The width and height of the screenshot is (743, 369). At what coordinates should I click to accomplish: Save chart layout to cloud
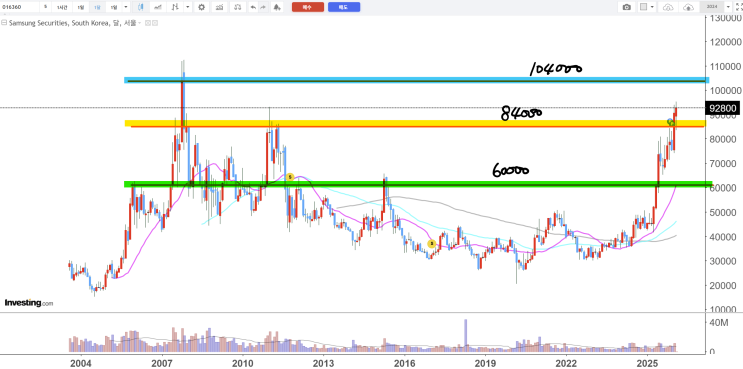[689, 7]
